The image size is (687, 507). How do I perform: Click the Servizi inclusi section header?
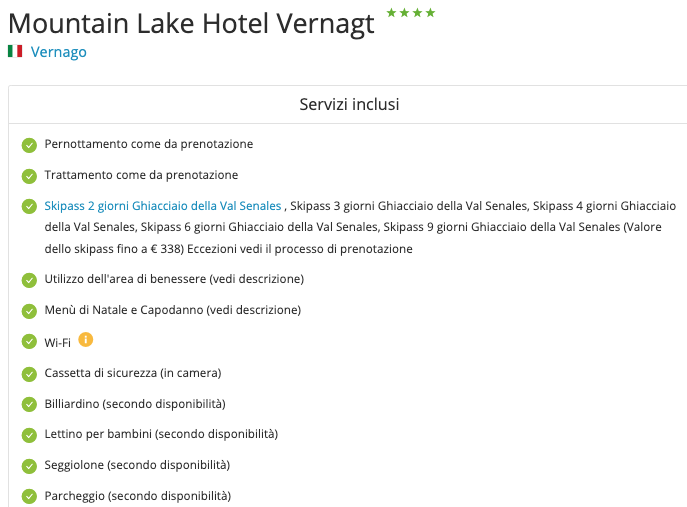[349, 104]
